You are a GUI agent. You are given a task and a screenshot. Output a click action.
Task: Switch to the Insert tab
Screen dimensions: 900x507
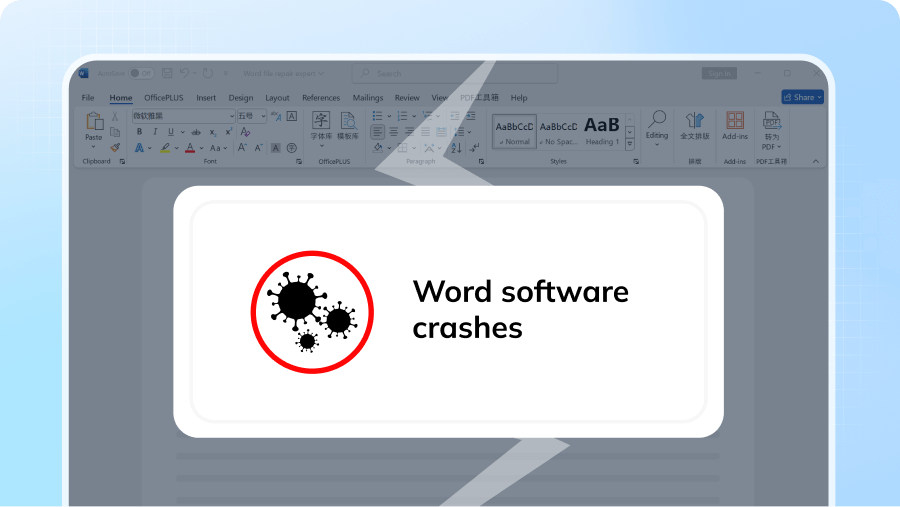click(x=206, y=98)
